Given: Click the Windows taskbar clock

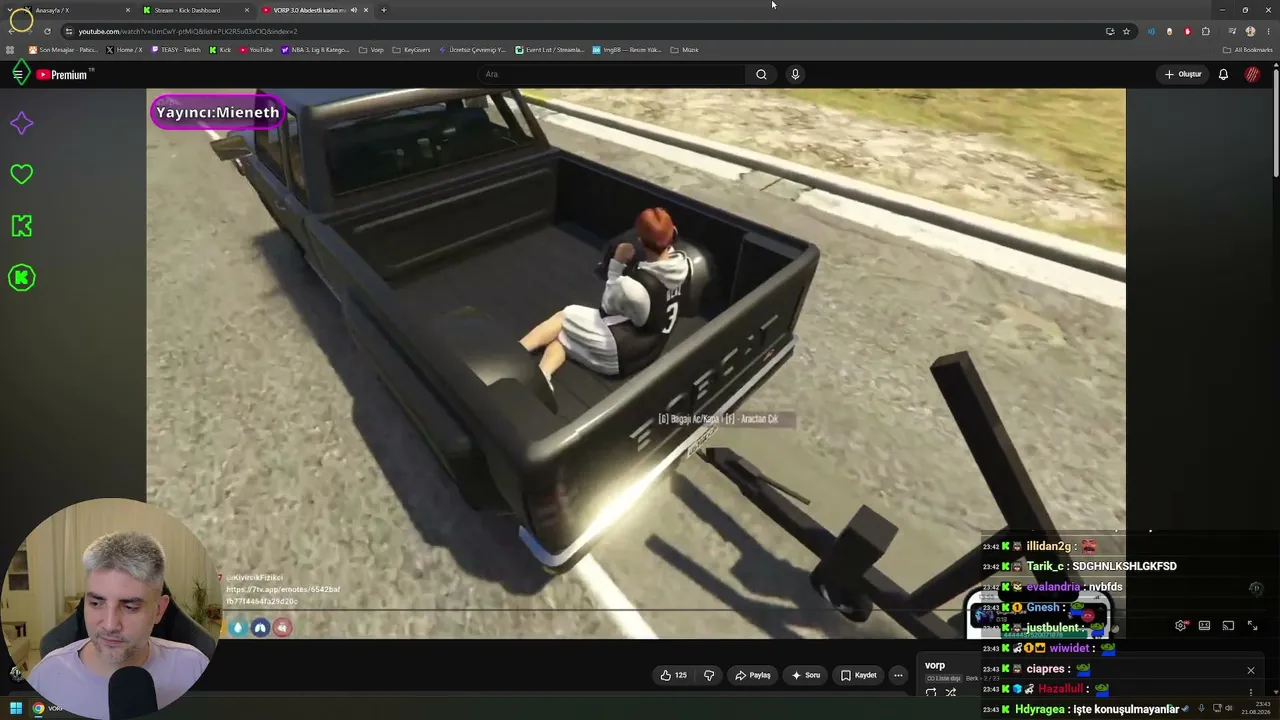Looking at the screenshot, I should [x=1255, y=708].
